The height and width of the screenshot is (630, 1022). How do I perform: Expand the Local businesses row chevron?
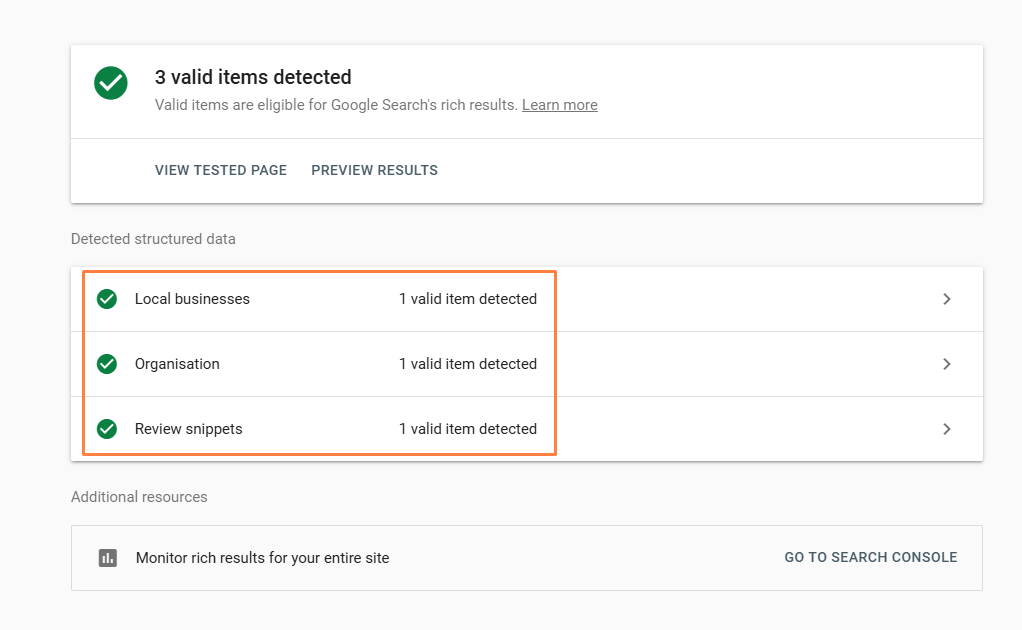coord(947,299)
